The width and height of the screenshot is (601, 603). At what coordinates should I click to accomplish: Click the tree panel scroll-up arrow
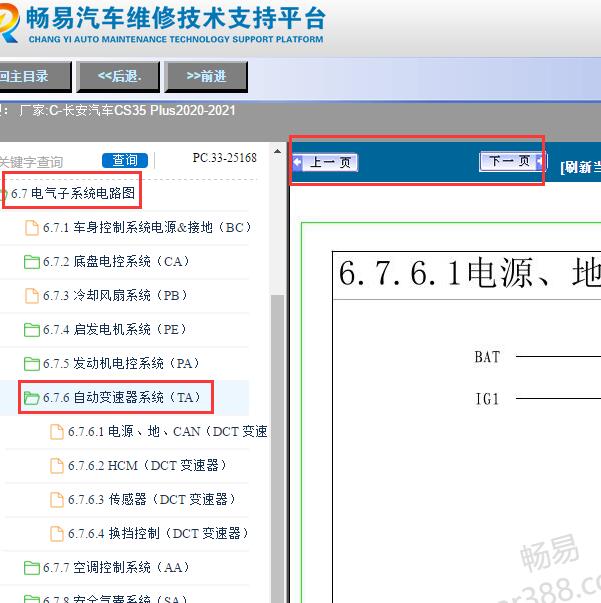(x=277, y=152)
